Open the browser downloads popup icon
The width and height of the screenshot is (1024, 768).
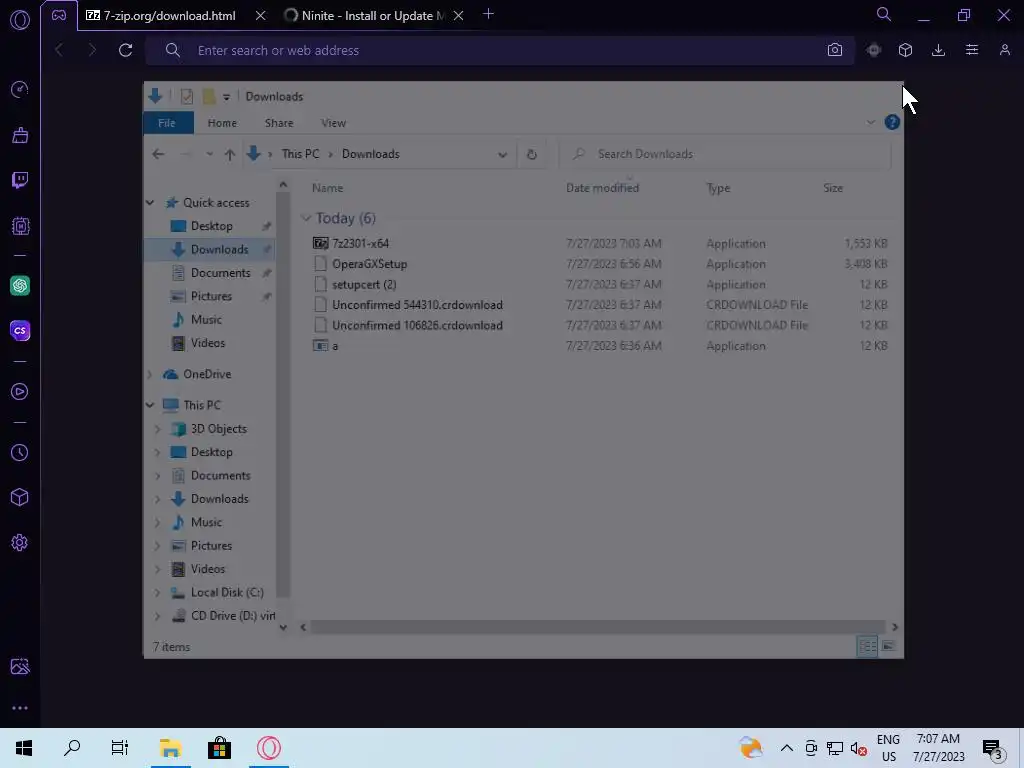tap(938, 50)
